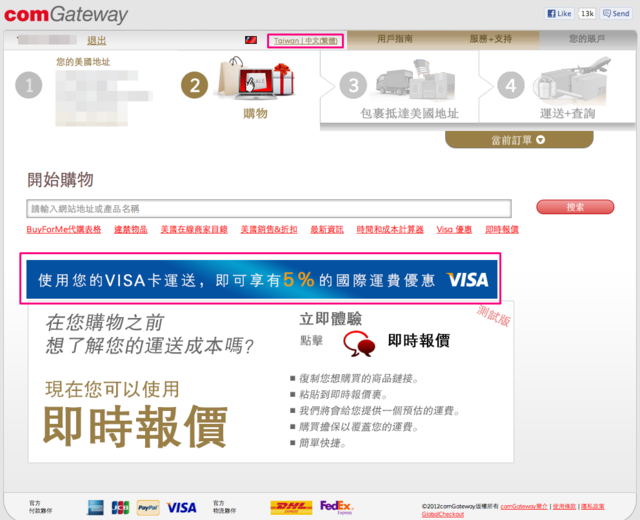Select the 運送+查詢 step label

(x=567, y=113)
